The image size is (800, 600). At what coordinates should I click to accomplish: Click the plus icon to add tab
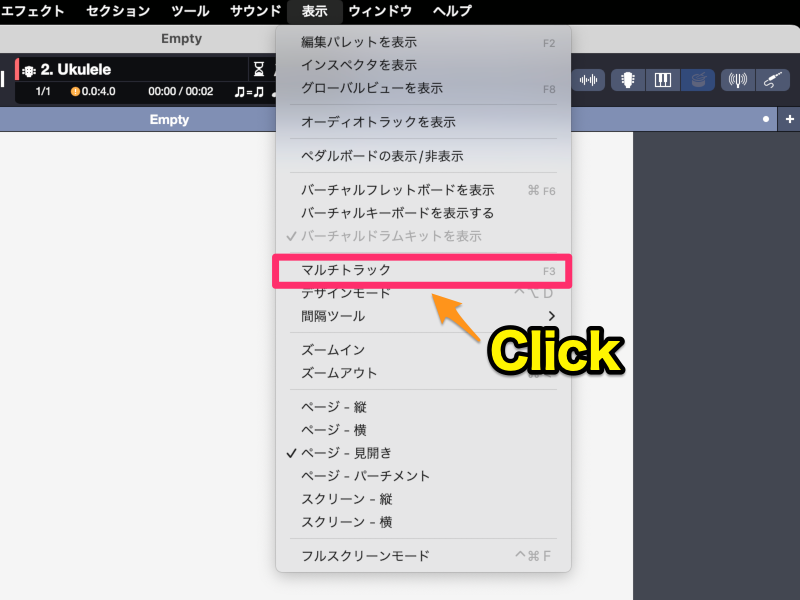click(790, 119)
